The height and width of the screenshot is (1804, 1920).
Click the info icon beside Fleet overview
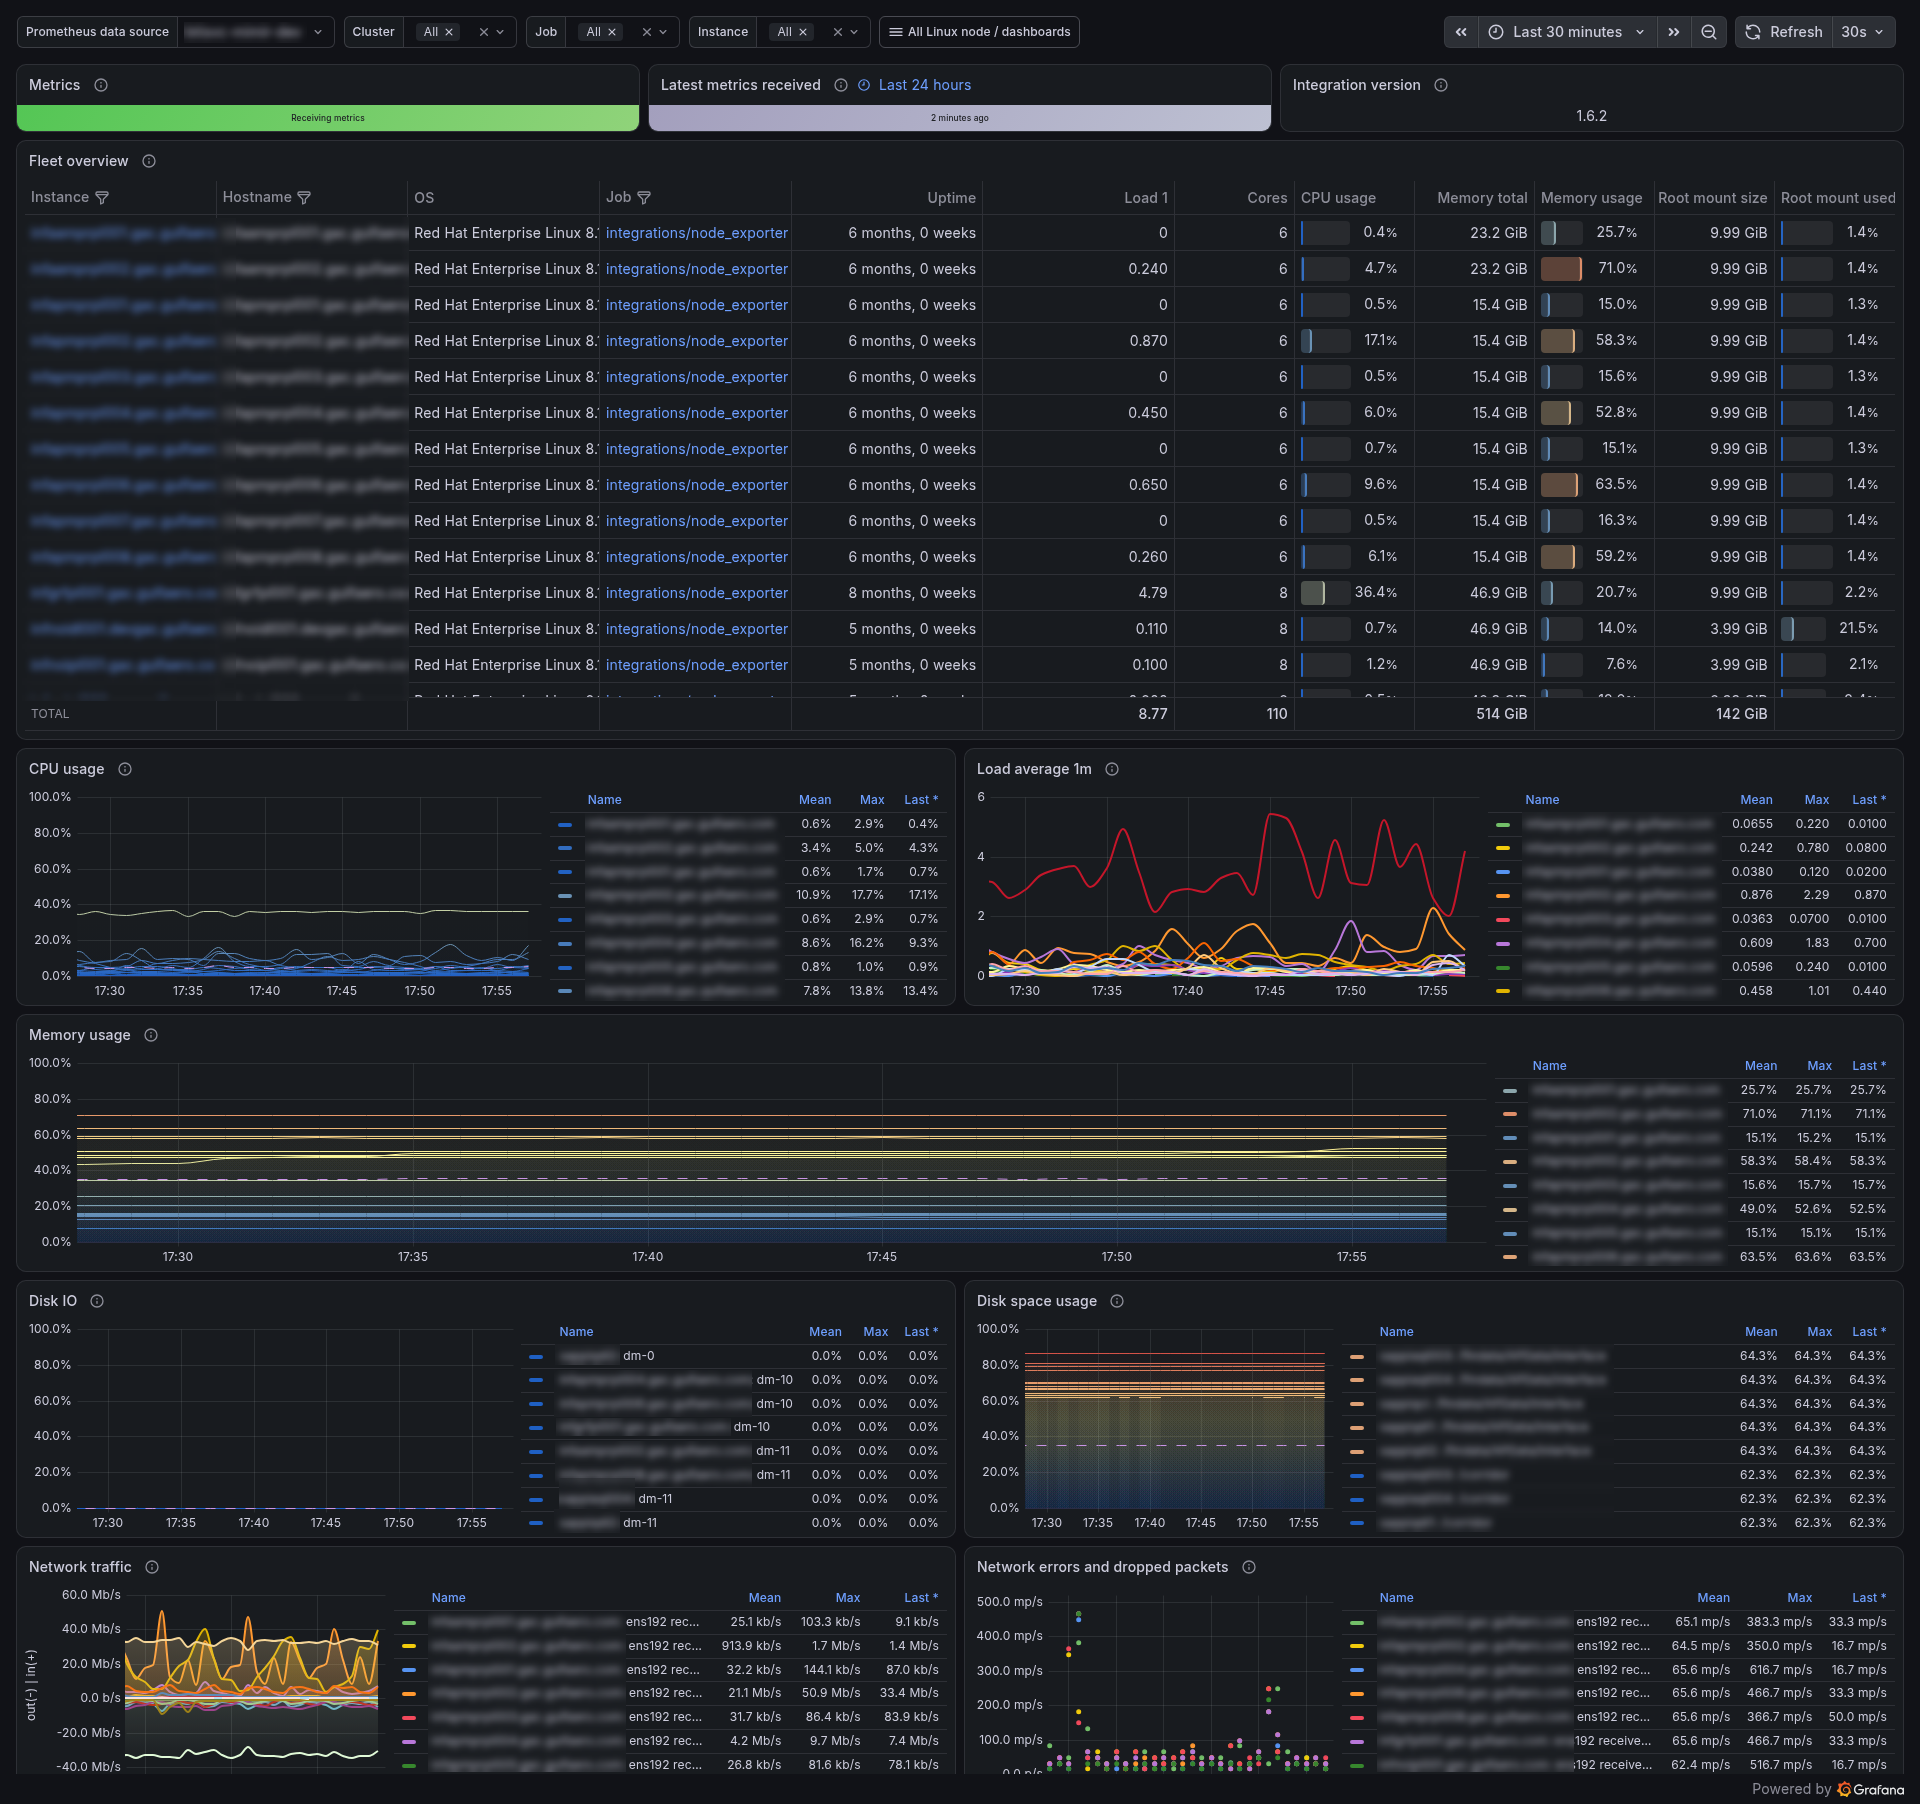pyautogui.click(x=149, y=161)
